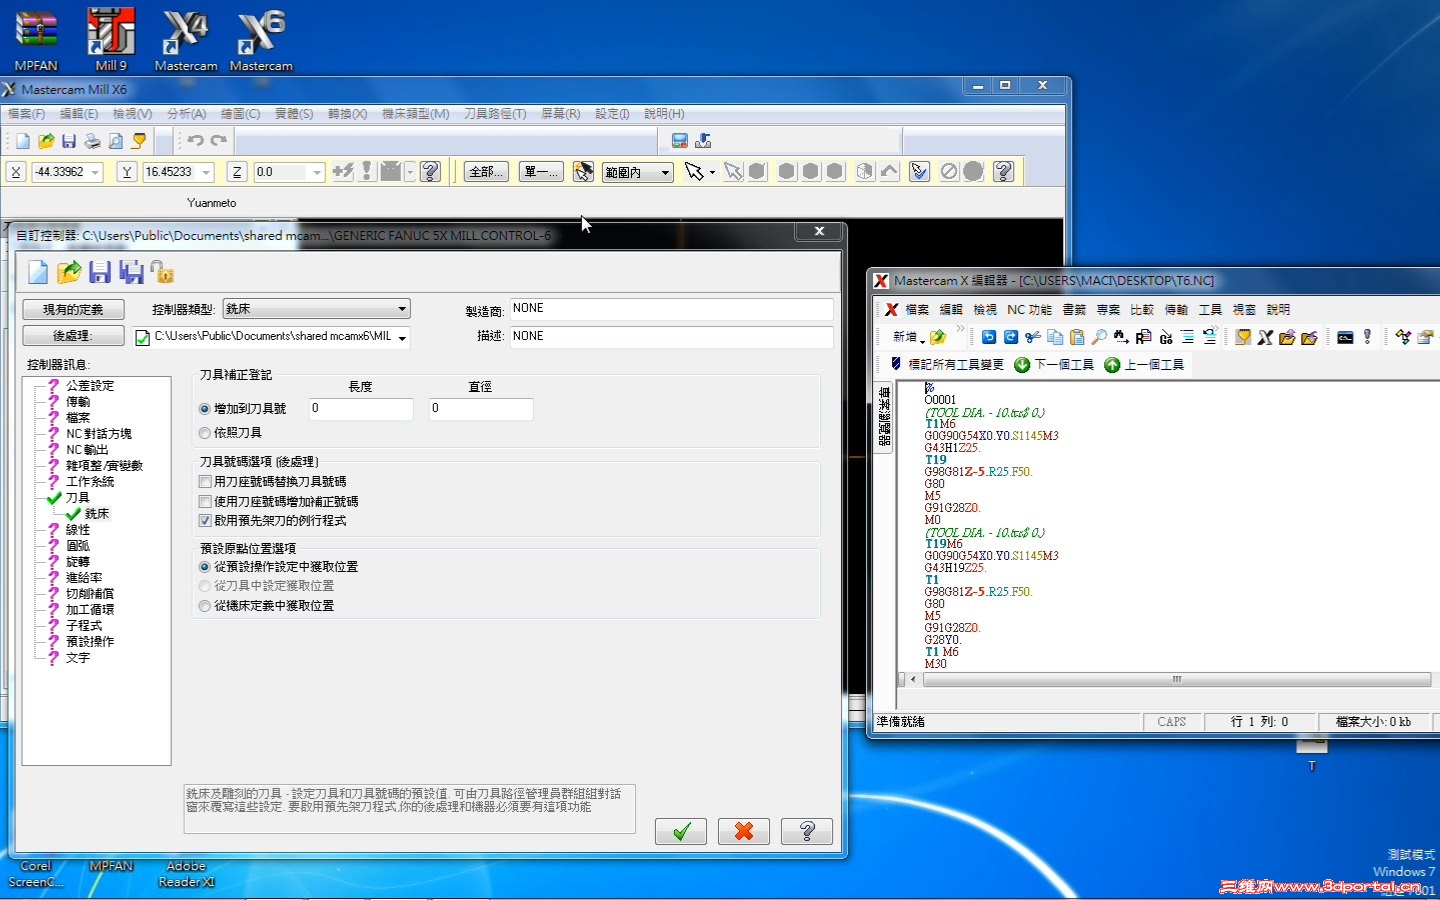Click the redo icon in the editor toolbar
Image resolution: width=1440 pixels, height=900 pixels.
(x=1011, y=337)
